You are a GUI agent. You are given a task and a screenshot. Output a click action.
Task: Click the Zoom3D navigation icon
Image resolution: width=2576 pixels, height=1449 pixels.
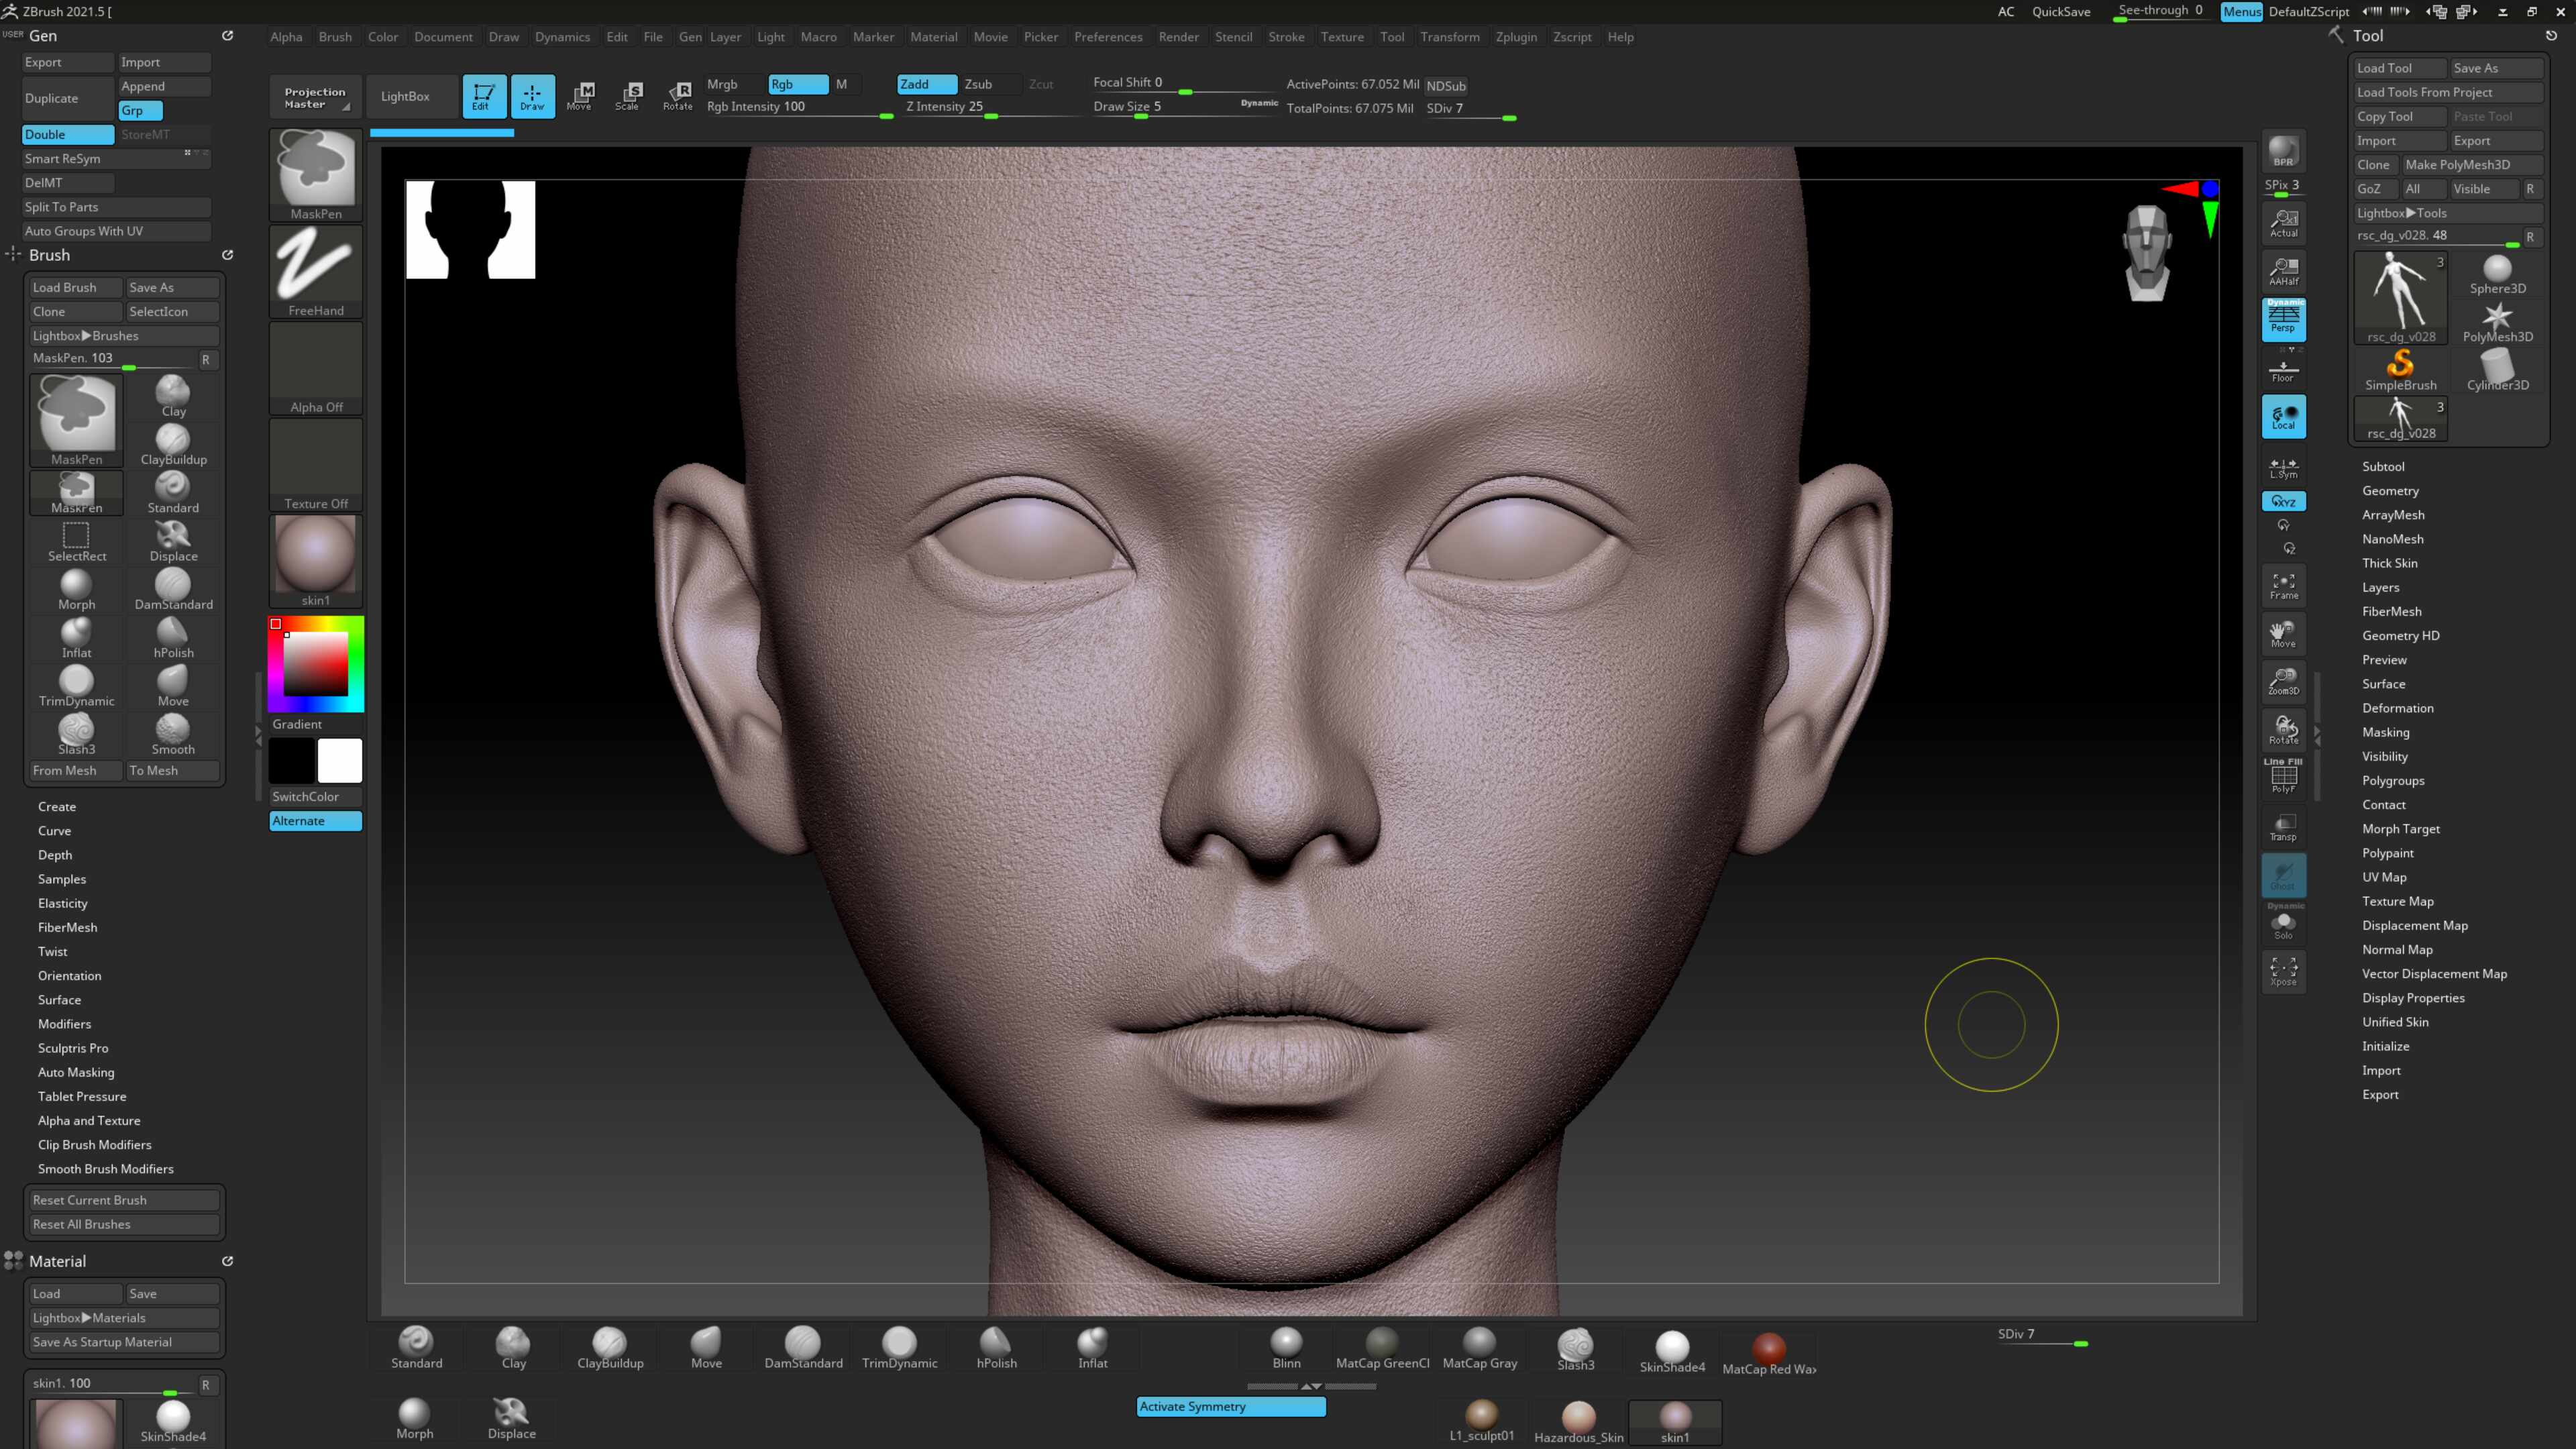(2284, 681)
